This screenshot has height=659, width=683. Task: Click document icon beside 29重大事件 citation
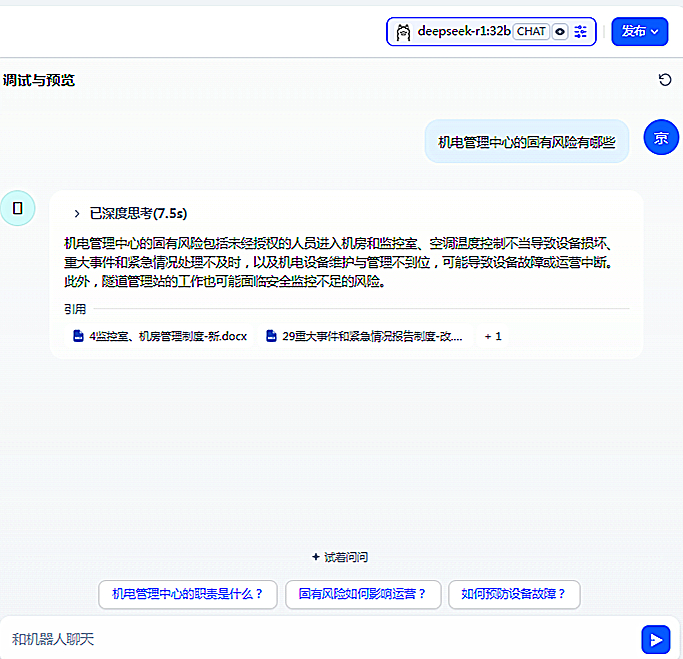point(271,337)
